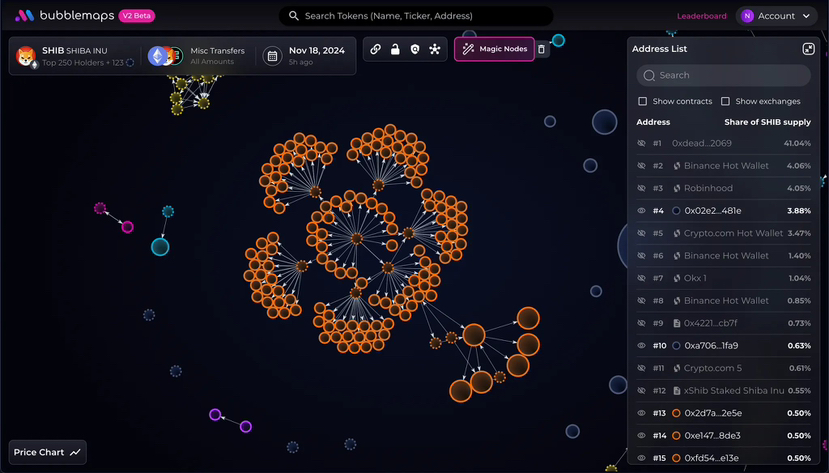Click the exchange icon beside Robinhood
The height and width of the screenshot is (473, 829).
click(x=676, y=188)
